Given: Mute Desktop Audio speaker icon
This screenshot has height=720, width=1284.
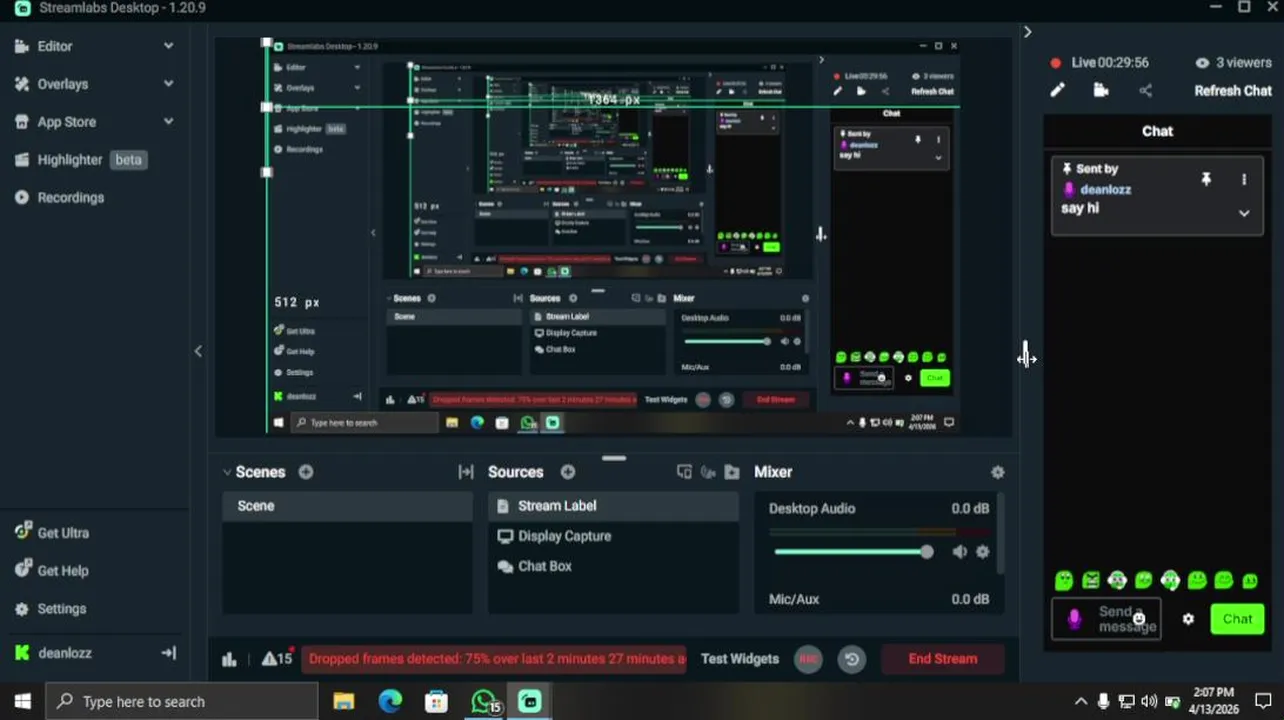Looking at the screenshot, I should point(959,552).
